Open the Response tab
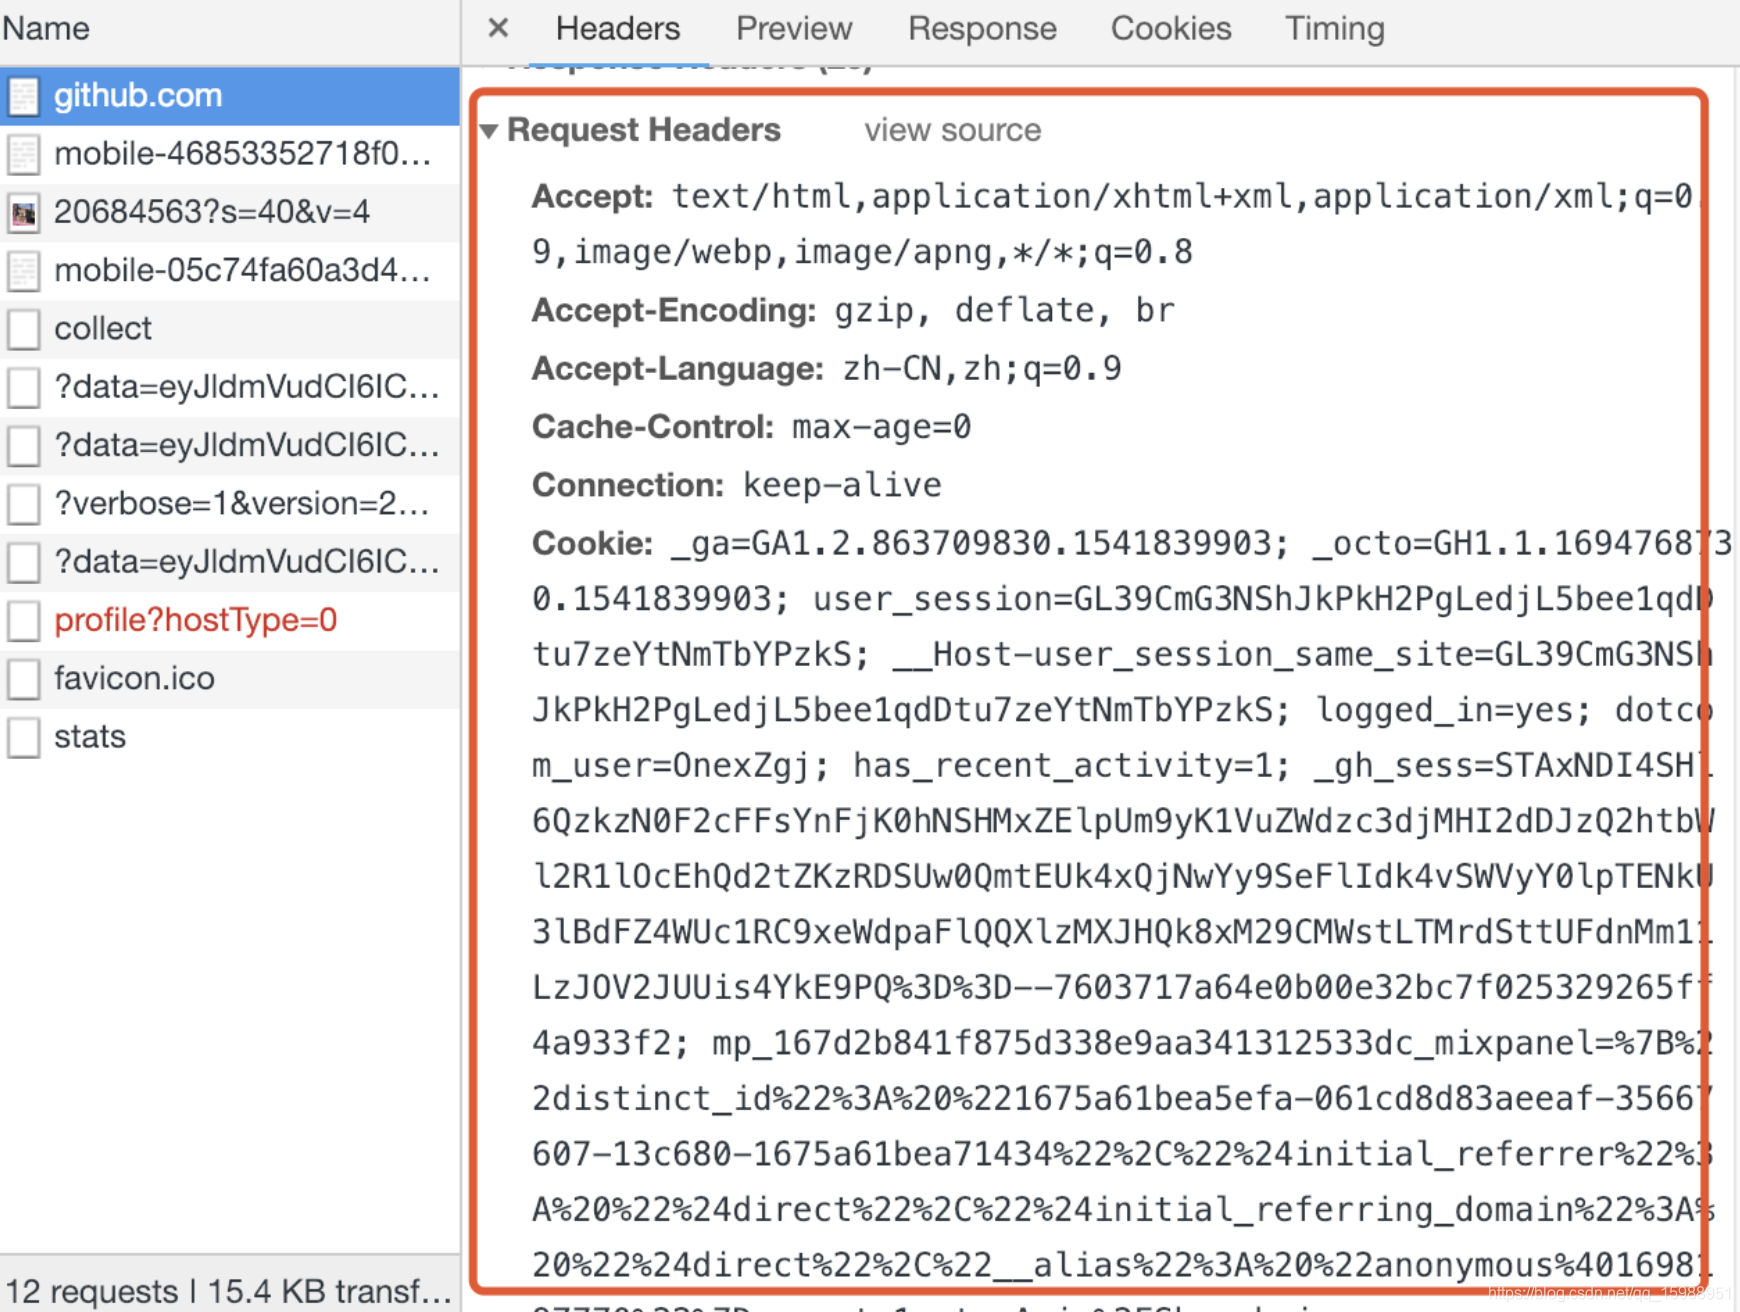This screenshot has height=1312, width=1740. pos(982,28)
